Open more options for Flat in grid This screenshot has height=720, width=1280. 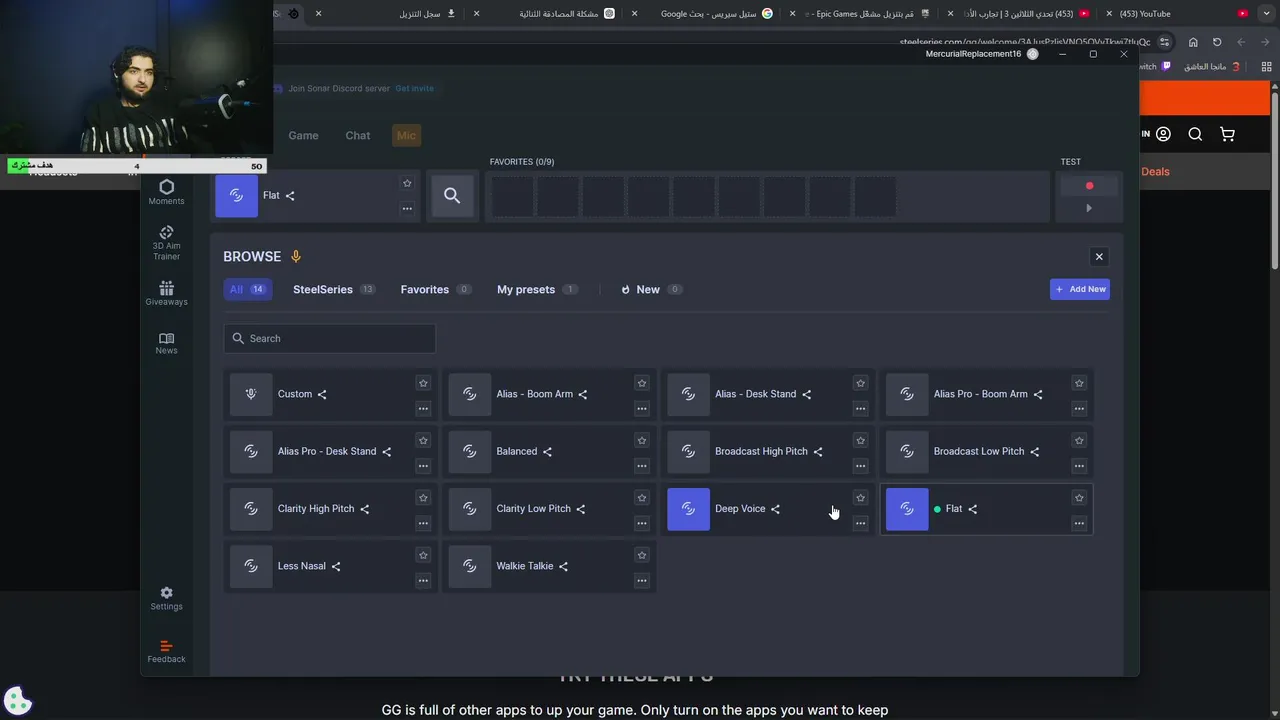(1079, 523)
